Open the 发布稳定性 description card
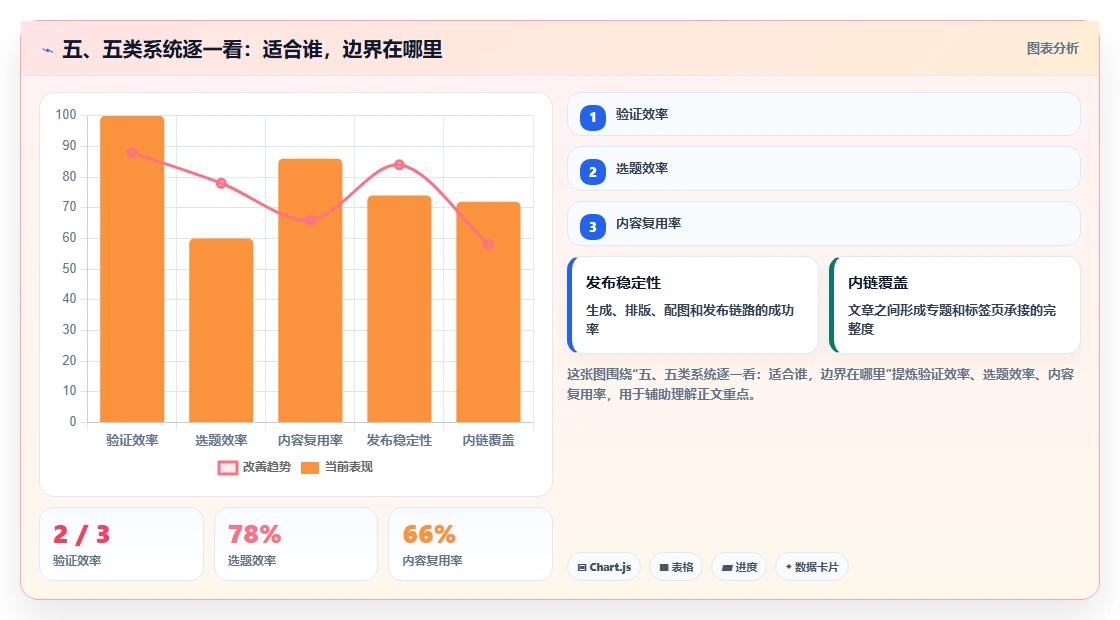1120x620 pixels. [x=693, y=305]
